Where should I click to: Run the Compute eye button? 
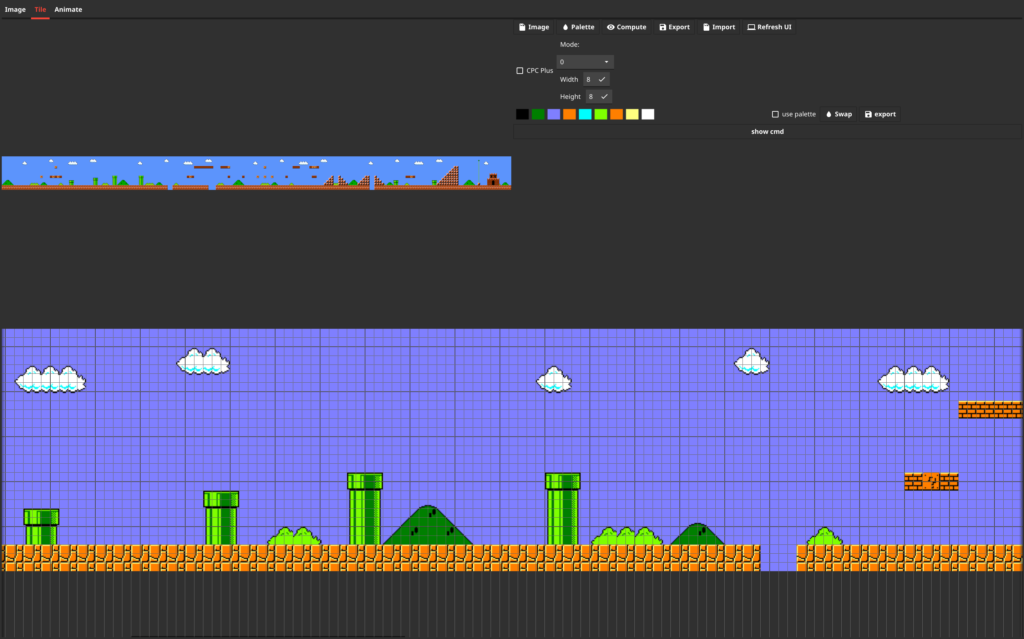click(626, 27)
